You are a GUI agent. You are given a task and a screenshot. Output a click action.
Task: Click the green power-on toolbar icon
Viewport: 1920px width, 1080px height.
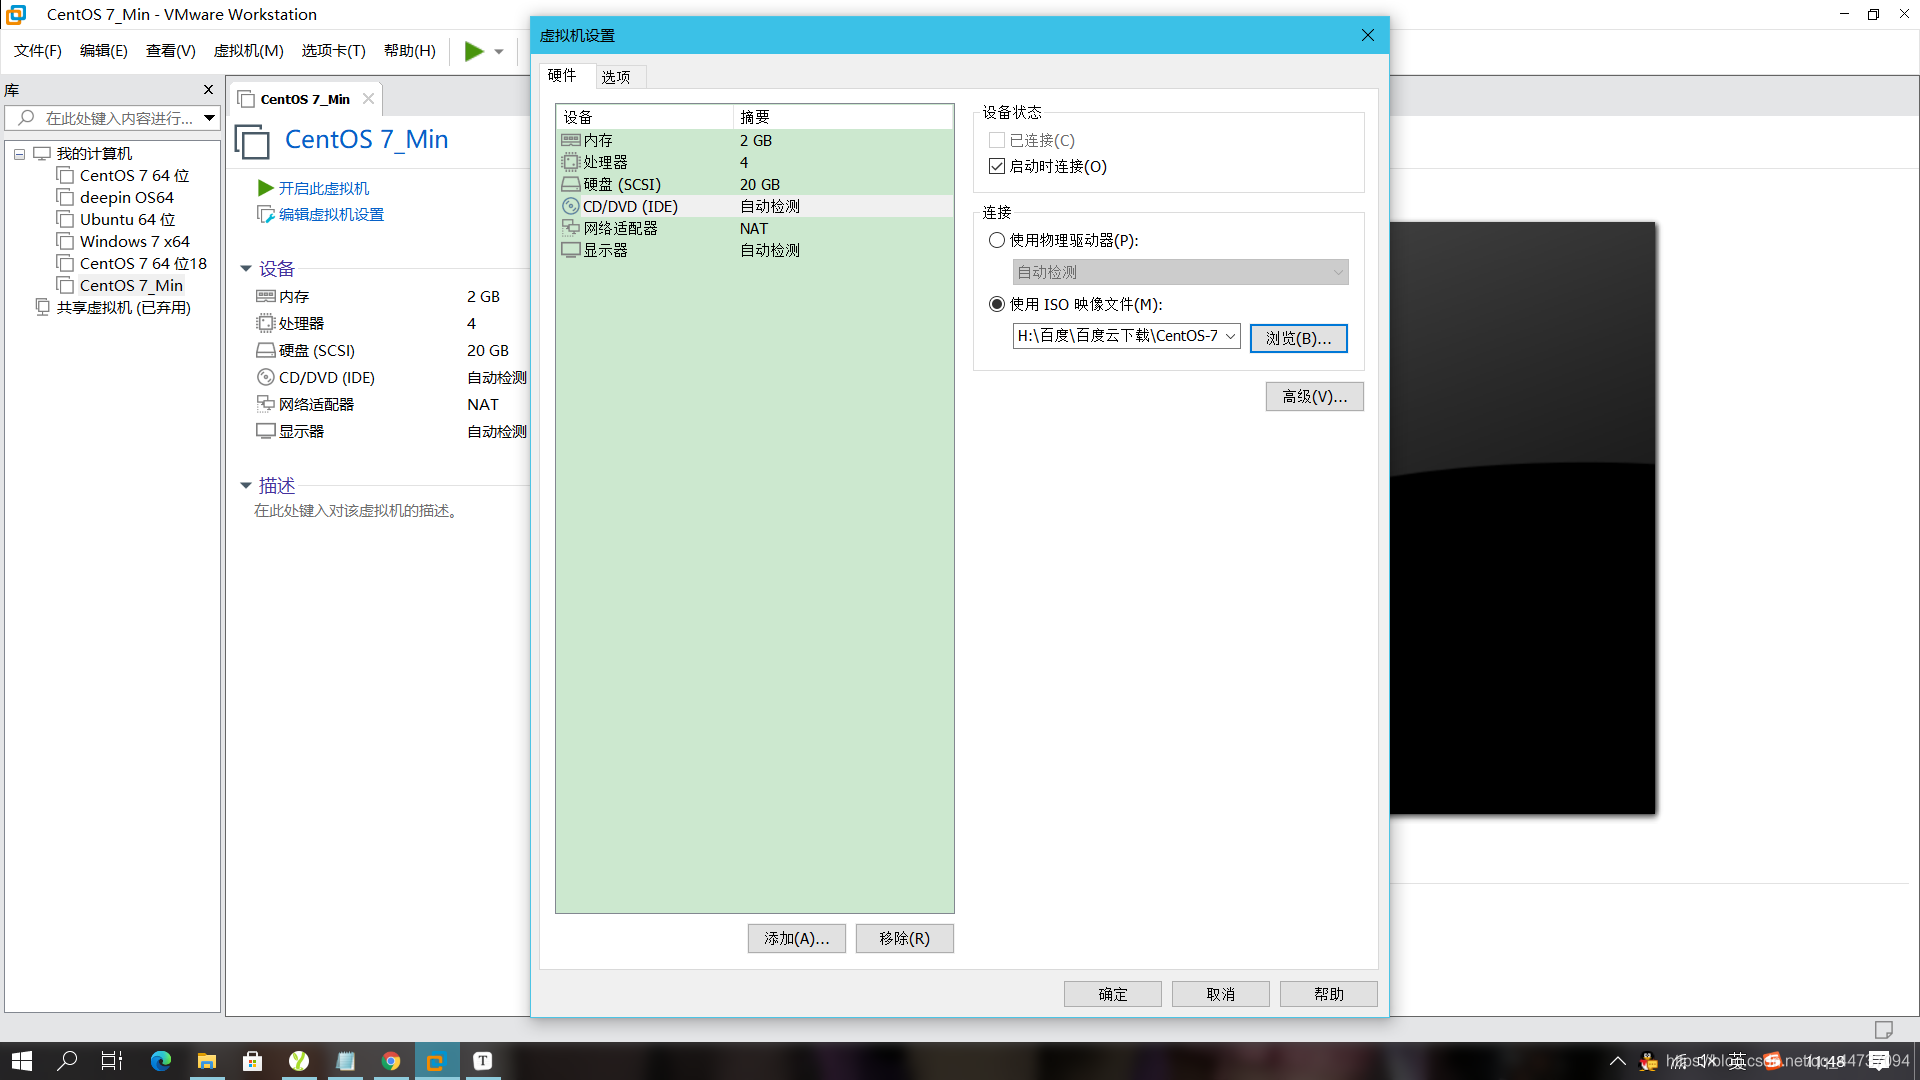(471, 51)
